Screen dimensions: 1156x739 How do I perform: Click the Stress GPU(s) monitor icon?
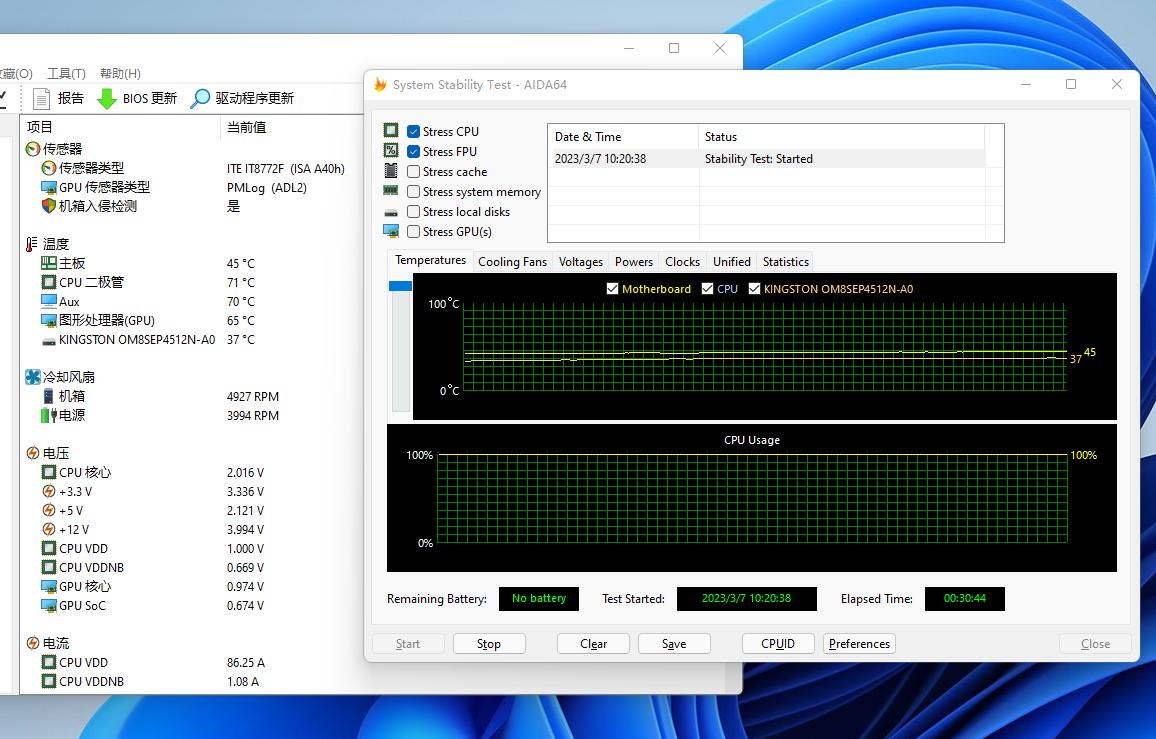click(x=391, y=231)
